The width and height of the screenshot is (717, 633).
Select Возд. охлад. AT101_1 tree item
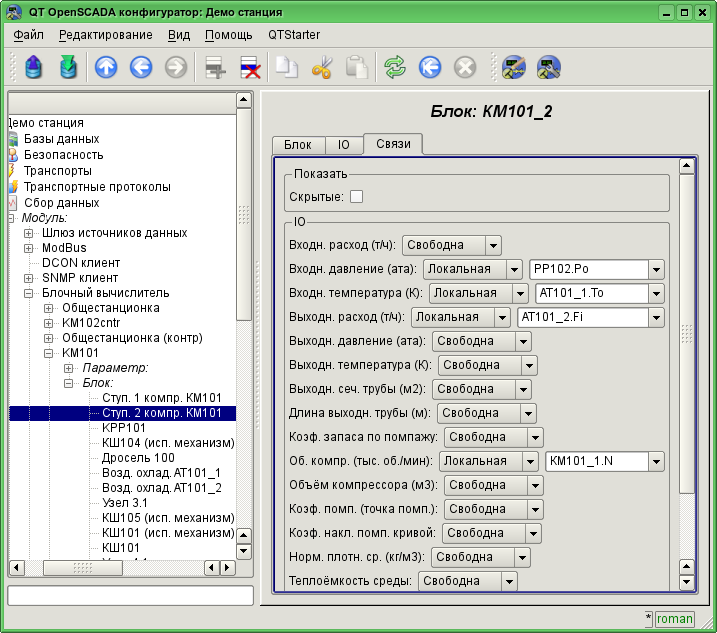pyautogui.click(x=161, y=473)
